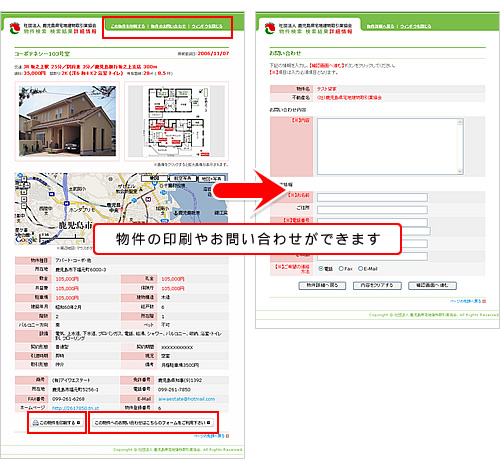The image size is (500, 470).
Task: Select the Fax contact method radio button
Action: [341, 268]
